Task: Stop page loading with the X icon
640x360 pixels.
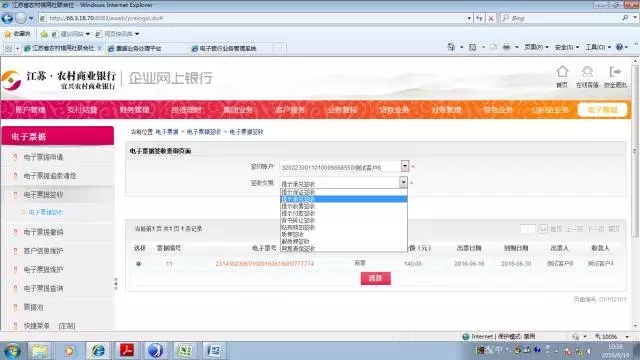Action: [491, 18]
